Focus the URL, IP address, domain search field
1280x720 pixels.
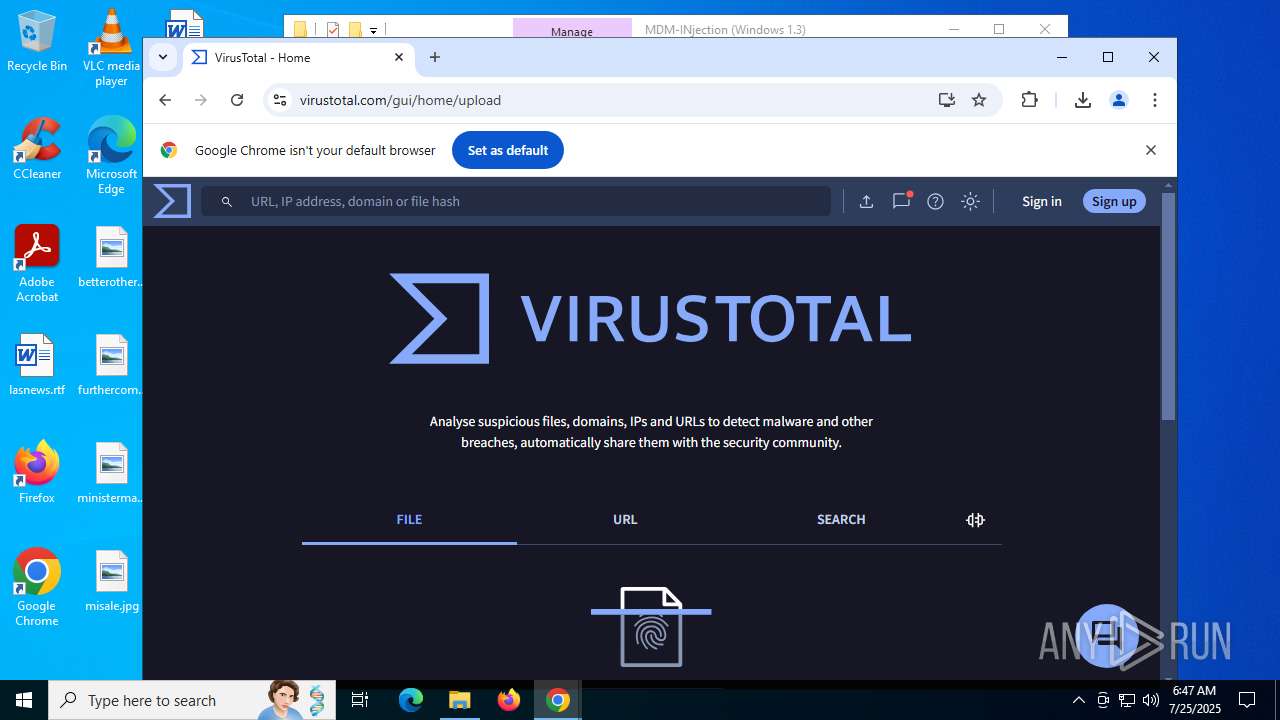point(516,201)
